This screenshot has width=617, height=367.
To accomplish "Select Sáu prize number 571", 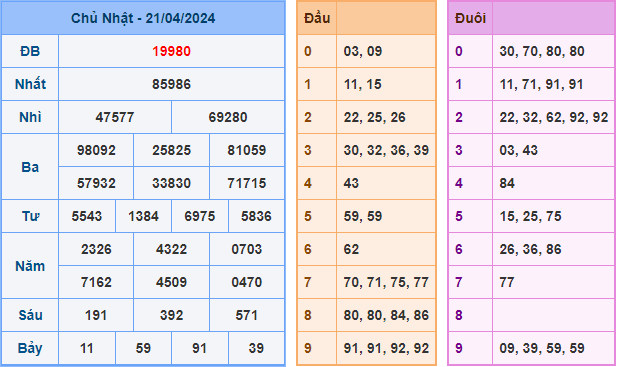I will pos(247,315).
